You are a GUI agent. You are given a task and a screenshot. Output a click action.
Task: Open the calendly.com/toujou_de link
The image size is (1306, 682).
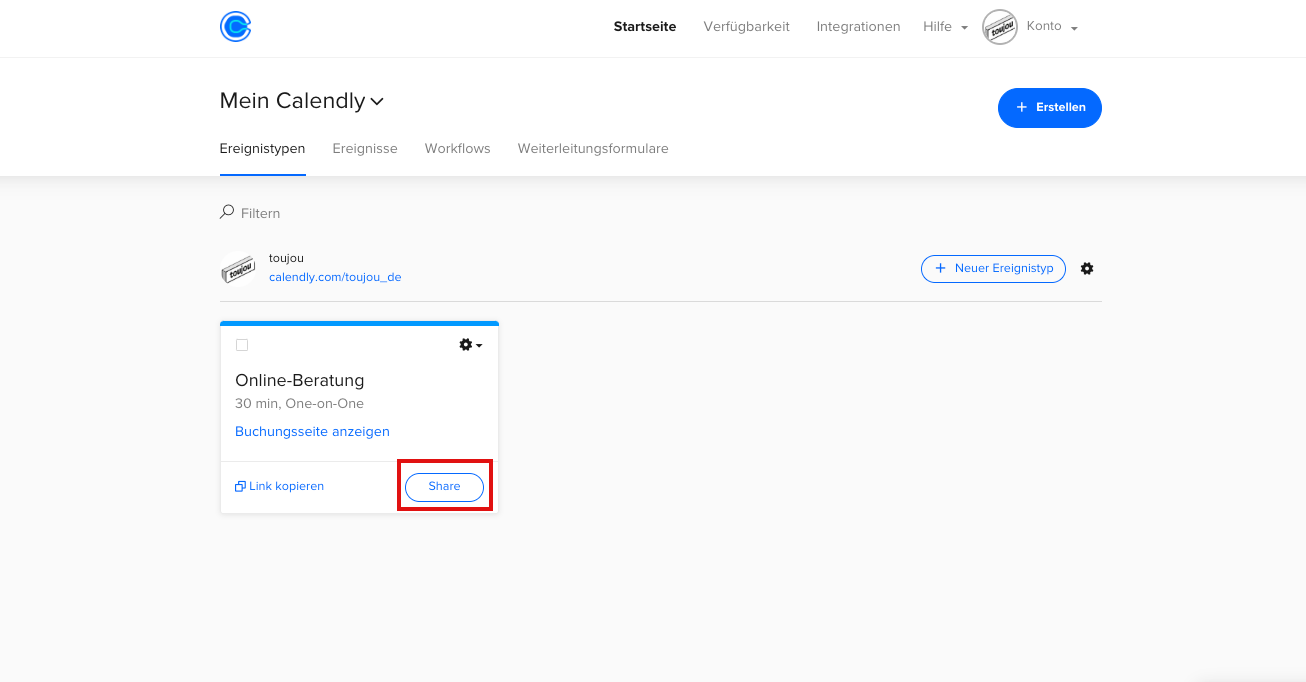335,277
